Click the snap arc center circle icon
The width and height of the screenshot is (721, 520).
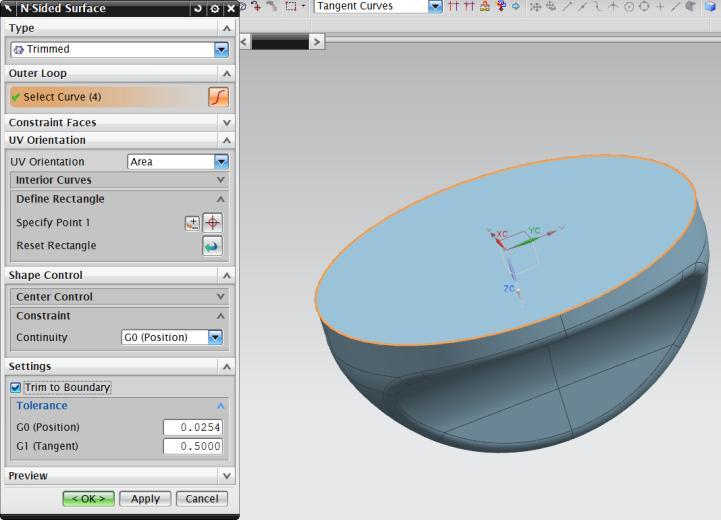pyautogui.click(x=629, y=6)
